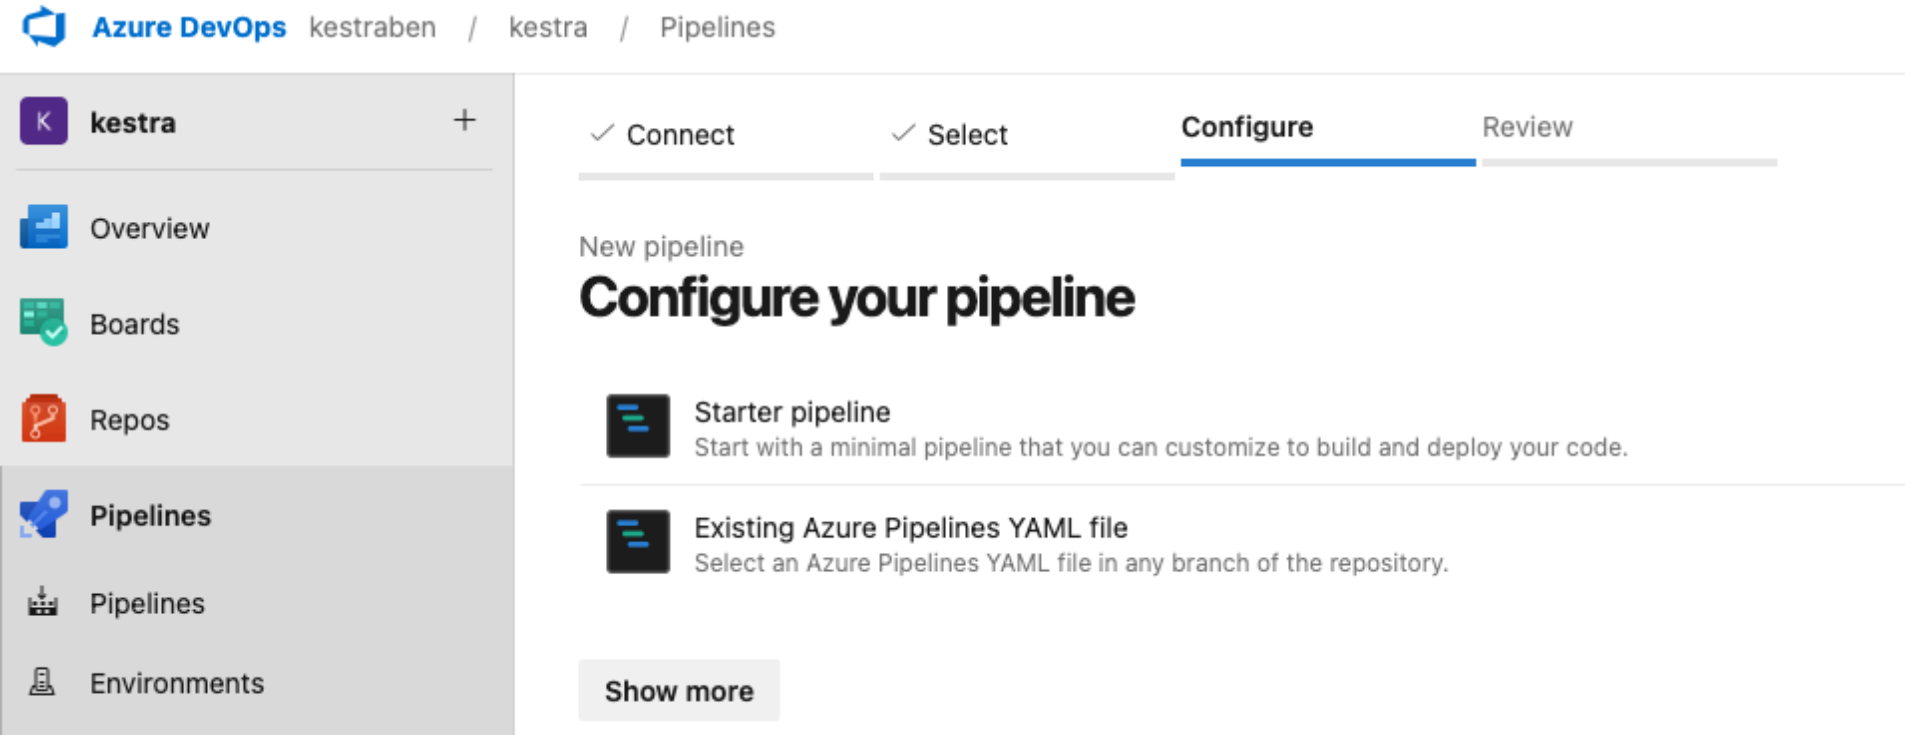Open the kestra project breadcrumb link
1905x735 pixels.
point(548,28)
